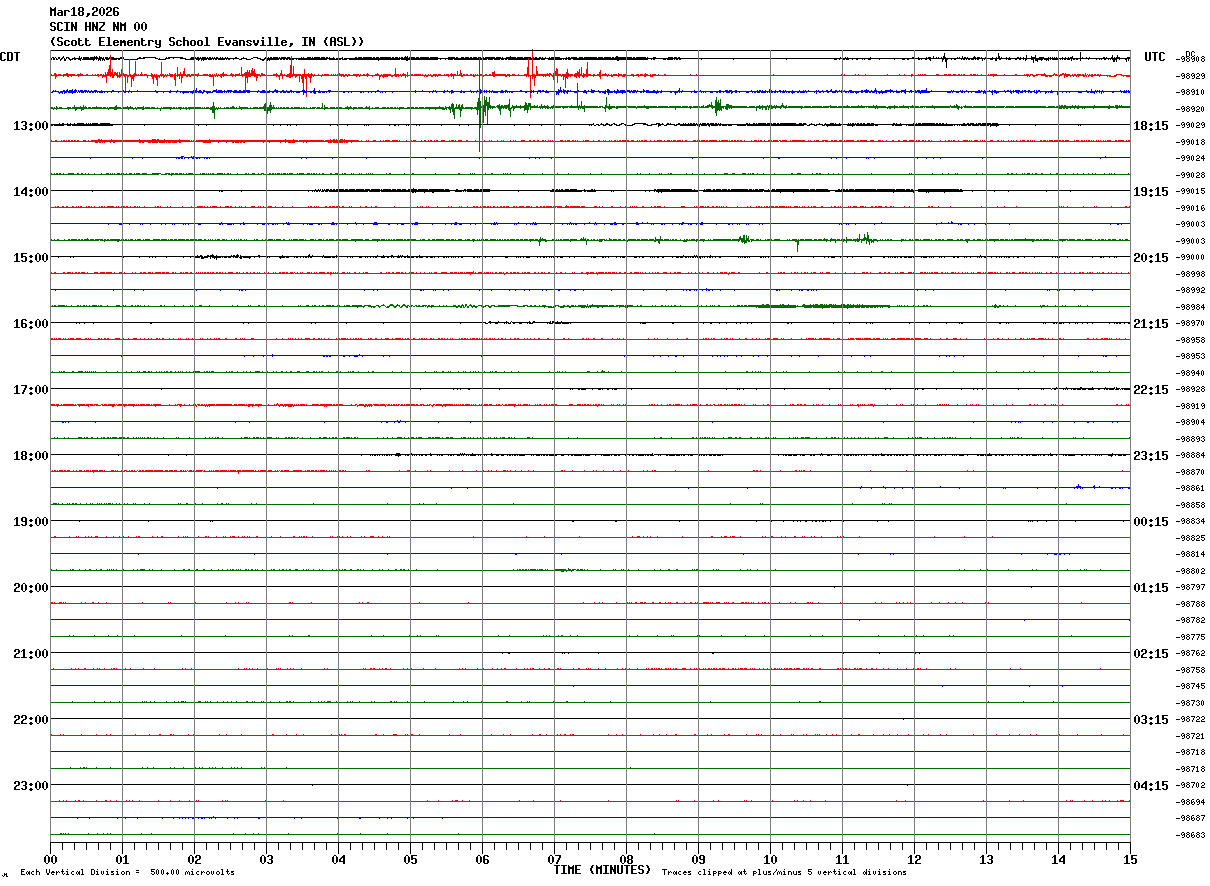The height and width of the screenshot is (886, 1210).
Task: Click the Each Vertical Division scale note
Action: point(127,872)
